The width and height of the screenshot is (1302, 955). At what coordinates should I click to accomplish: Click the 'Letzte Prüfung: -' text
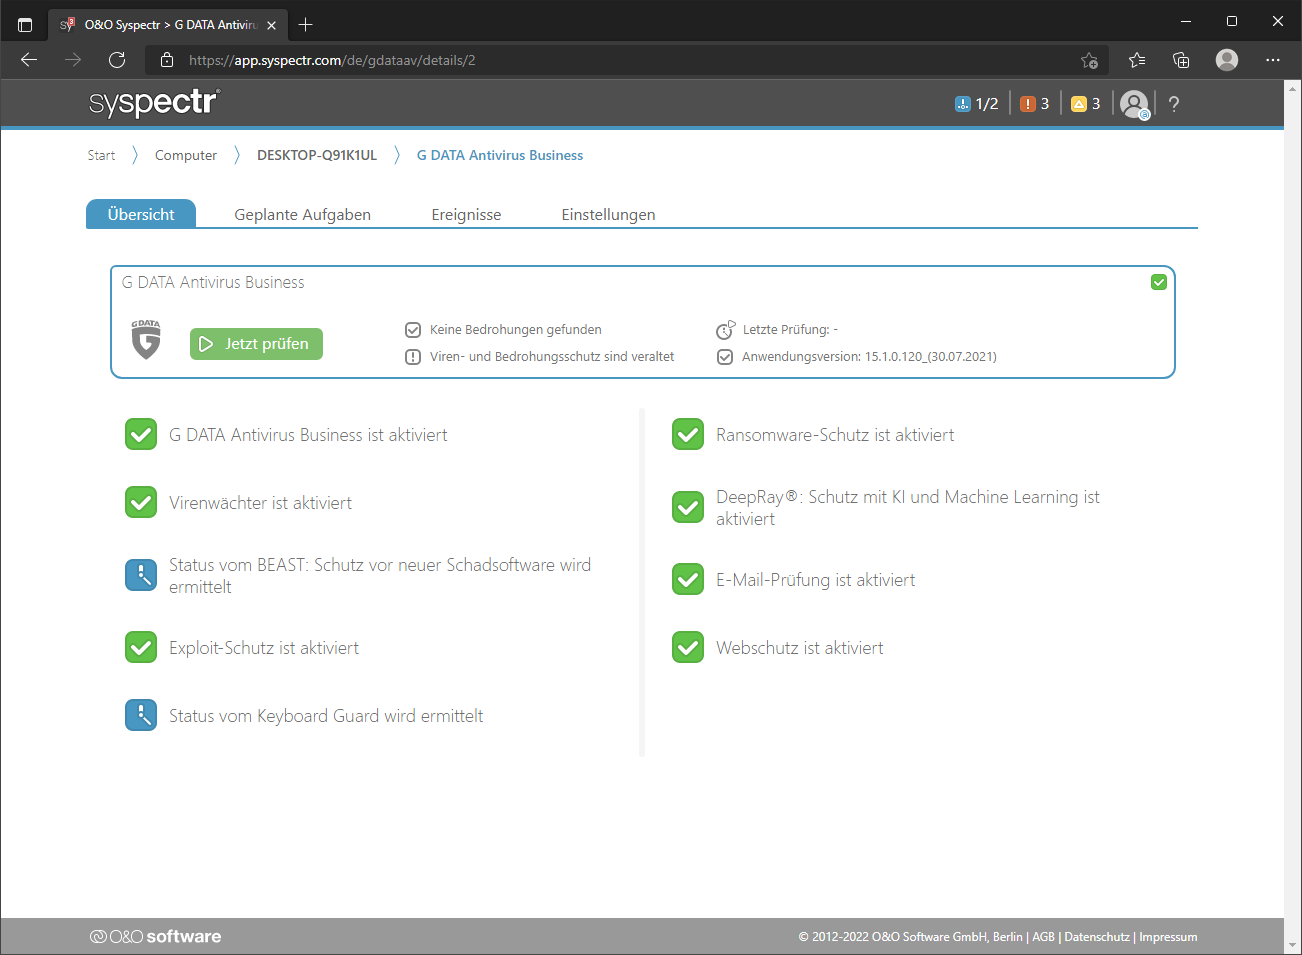coord(790,330)
